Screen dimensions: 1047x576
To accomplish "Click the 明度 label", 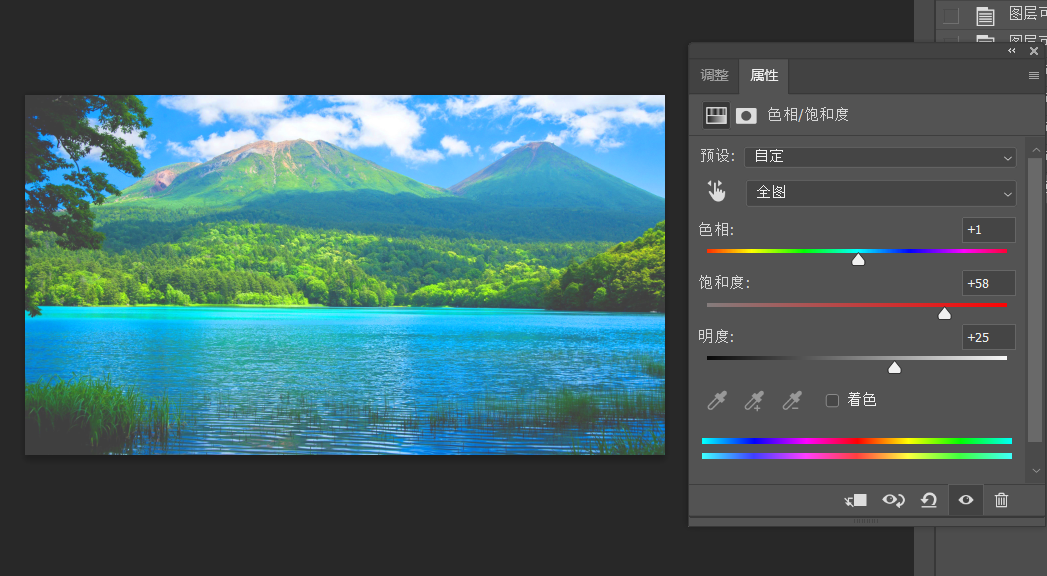I will tap(716, 336).
